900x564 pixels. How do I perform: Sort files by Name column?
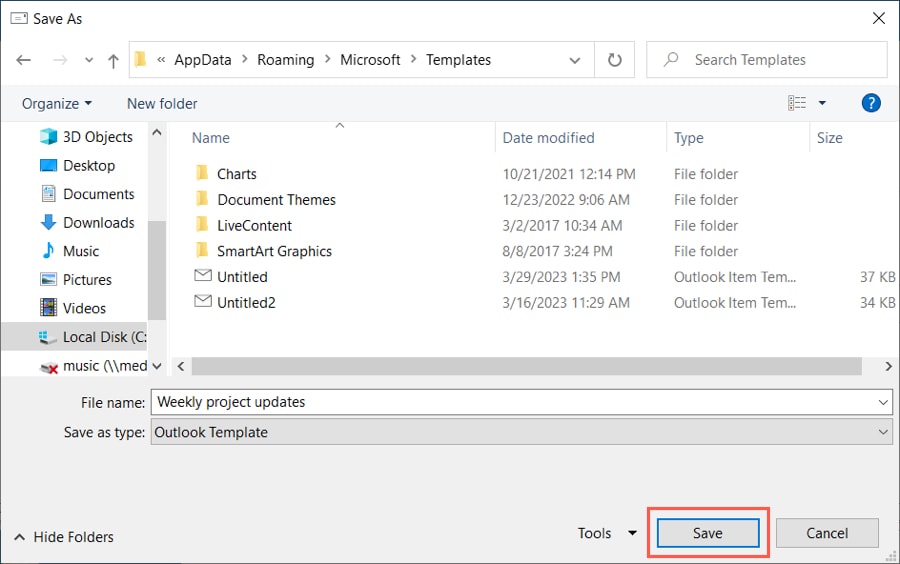coord(211,138)
